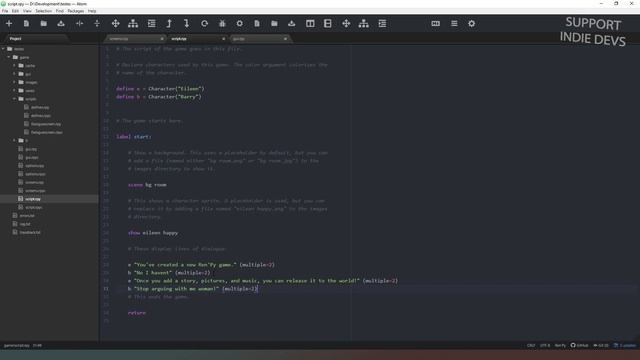Open the Help menu
The width and height of the screenshot is (640, 360).
[92, 11]
